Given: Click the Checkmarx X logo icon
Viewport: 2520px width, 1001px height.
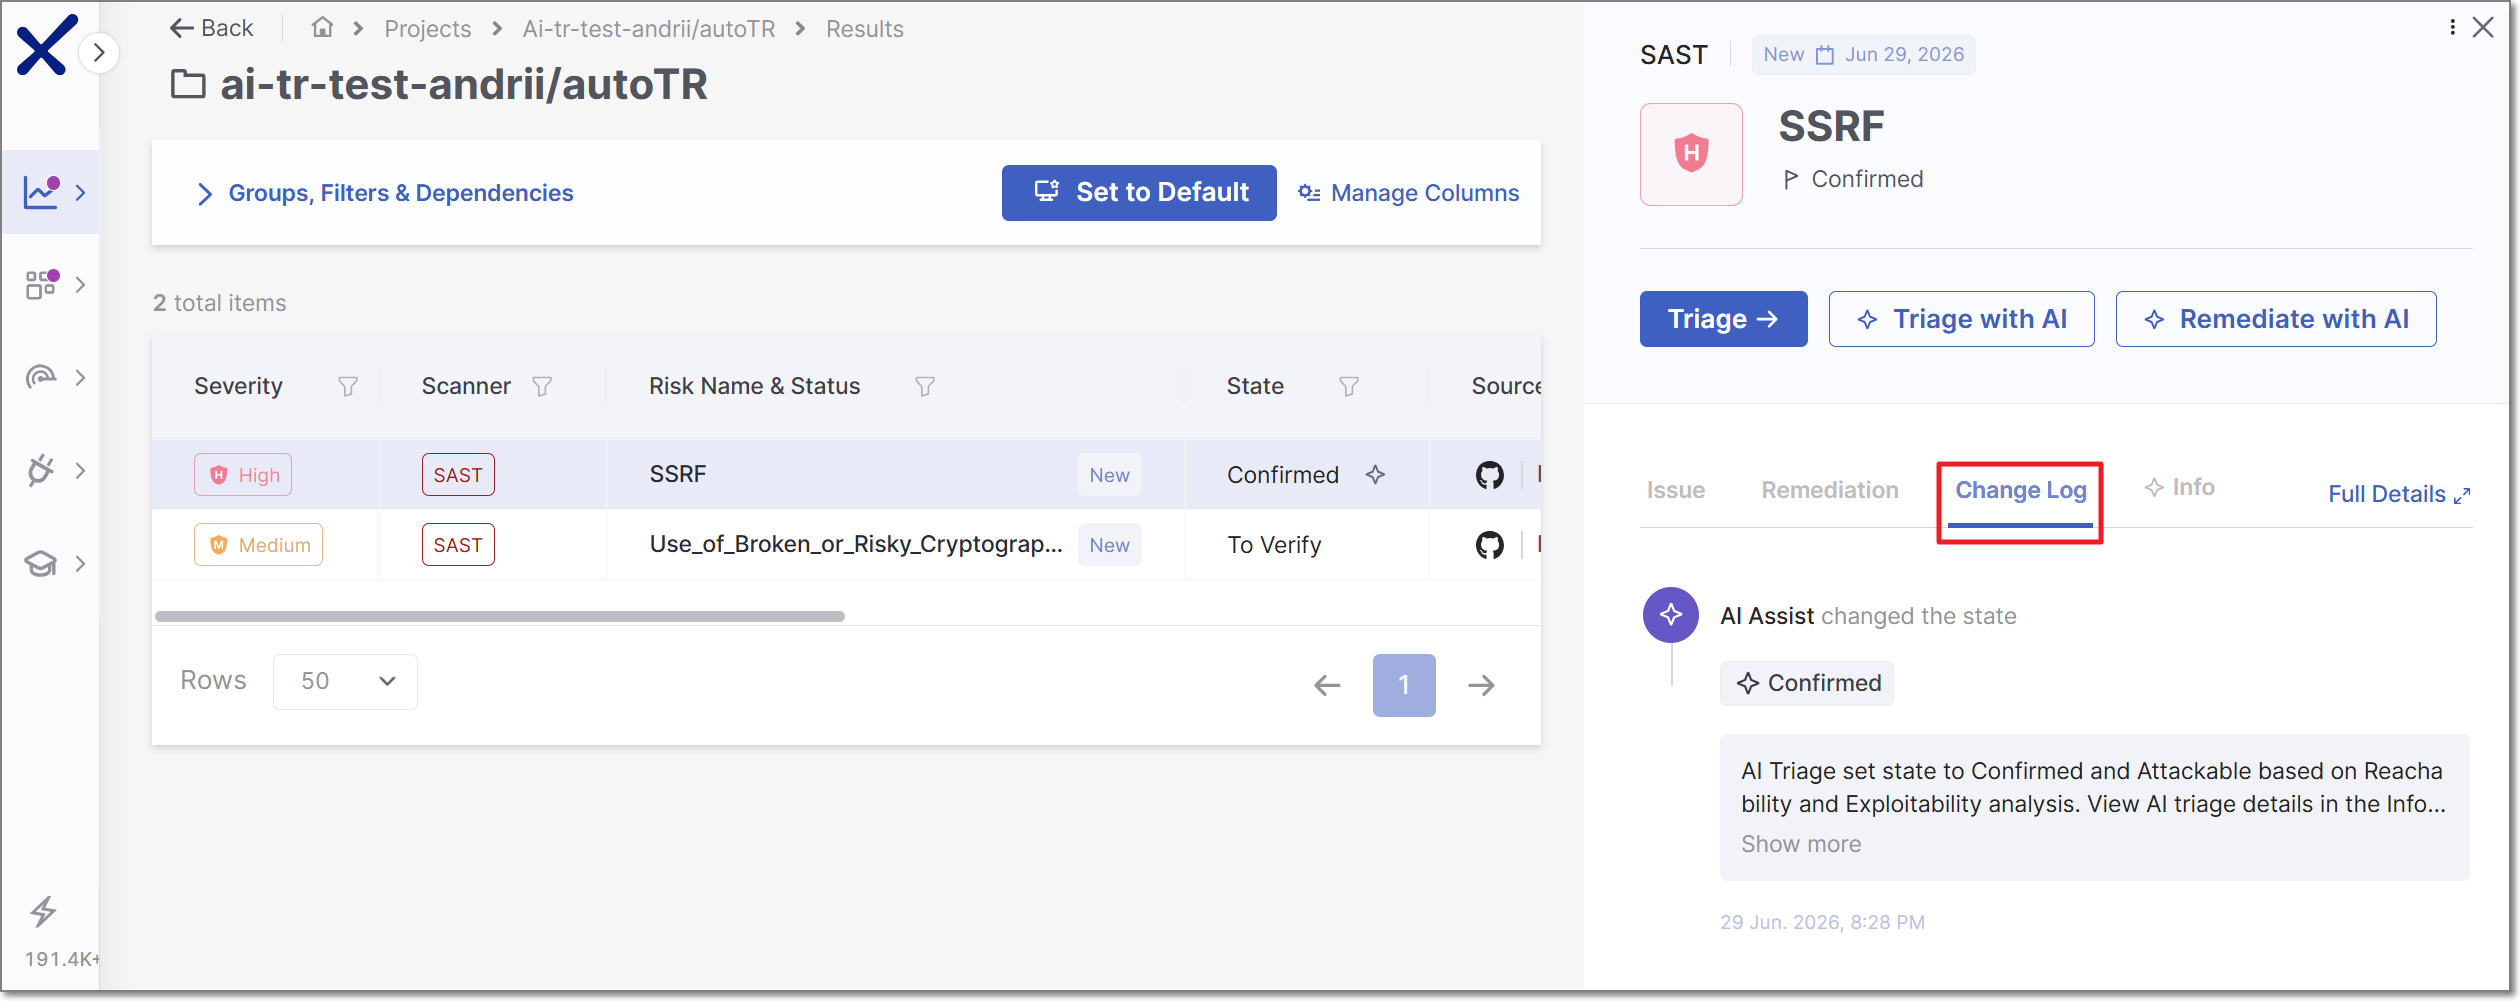Looking at the screenshot, I should (x=46, y=45).
